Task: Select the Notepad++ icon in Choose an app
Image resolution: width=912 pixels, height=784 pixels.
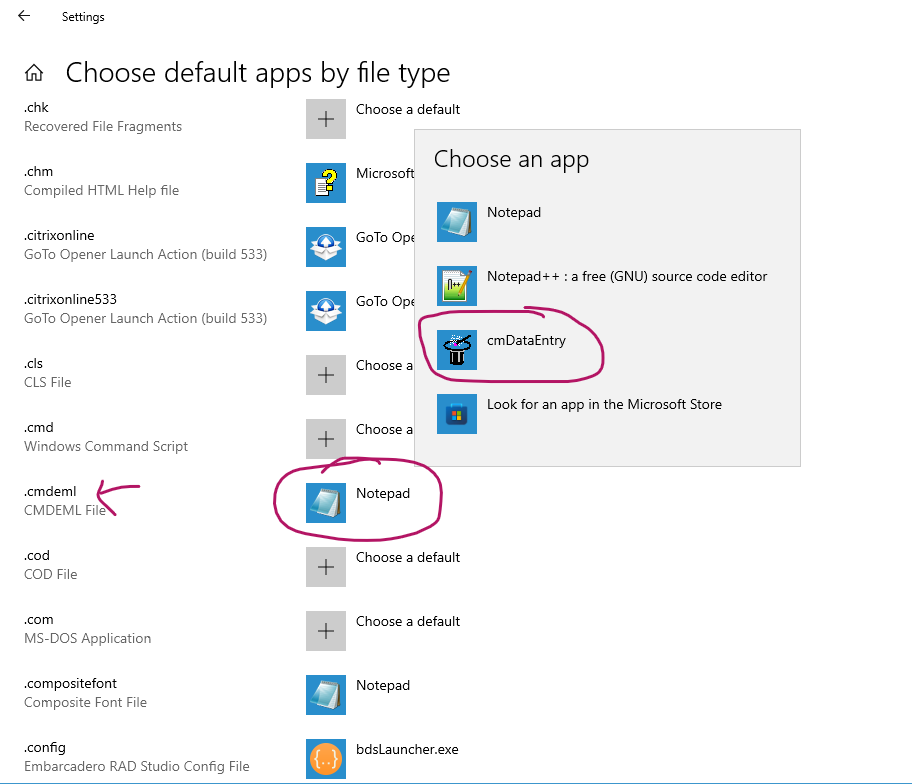Action: click(457, 286)
